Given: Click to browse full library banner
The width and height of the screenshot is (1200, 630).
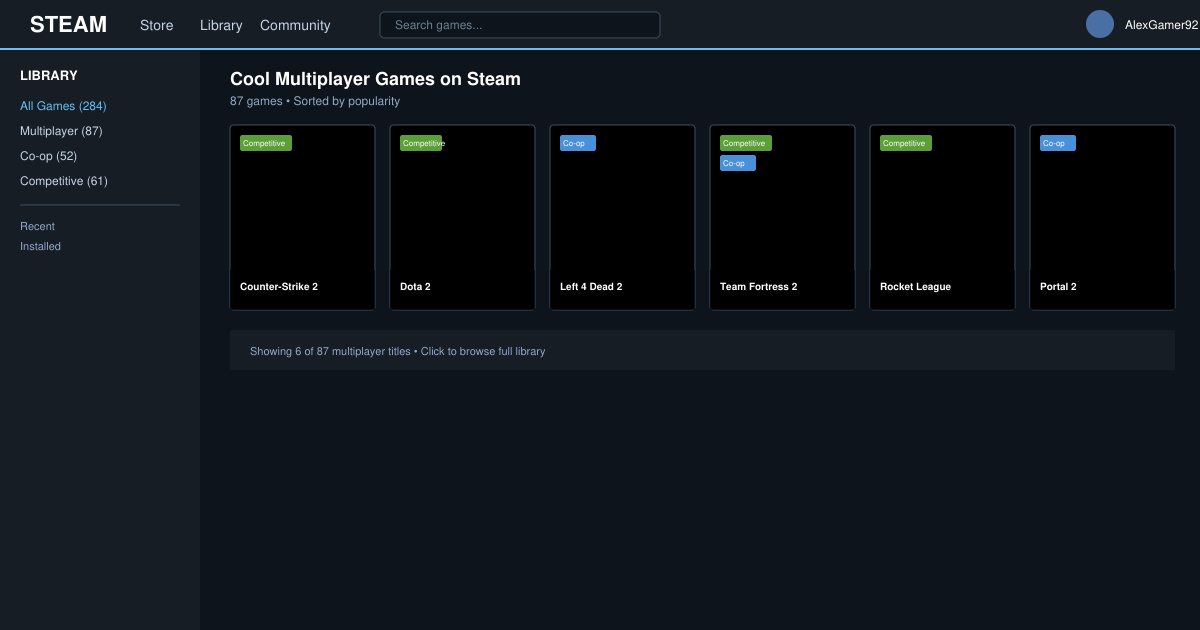Looking at the screenshot, I should (702, 350).
